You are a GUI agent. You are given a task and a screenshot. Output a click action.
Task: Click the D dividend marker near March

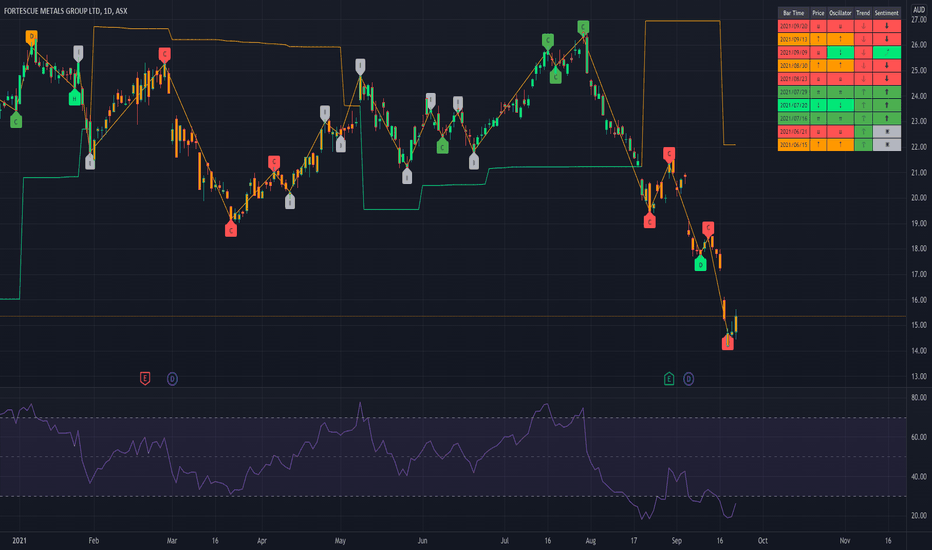point(172,379)
